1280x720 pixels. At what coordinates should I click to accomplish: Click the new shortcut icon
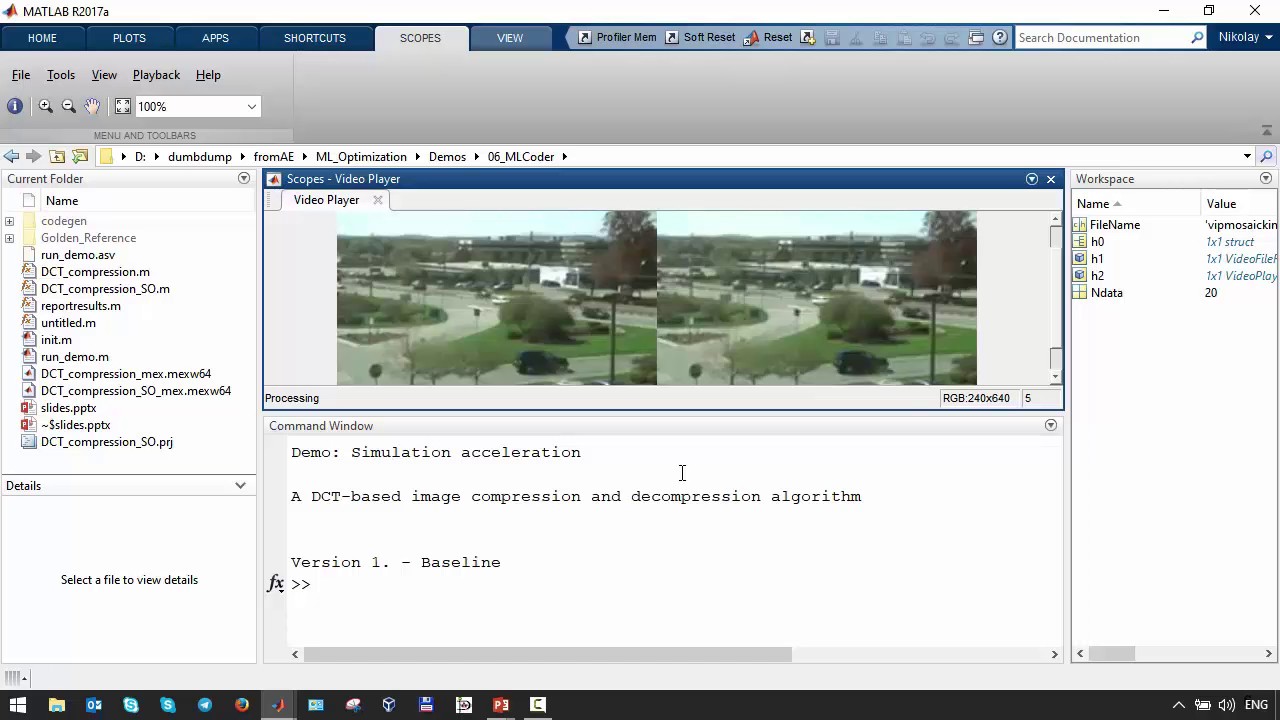[x=808, y=37]
